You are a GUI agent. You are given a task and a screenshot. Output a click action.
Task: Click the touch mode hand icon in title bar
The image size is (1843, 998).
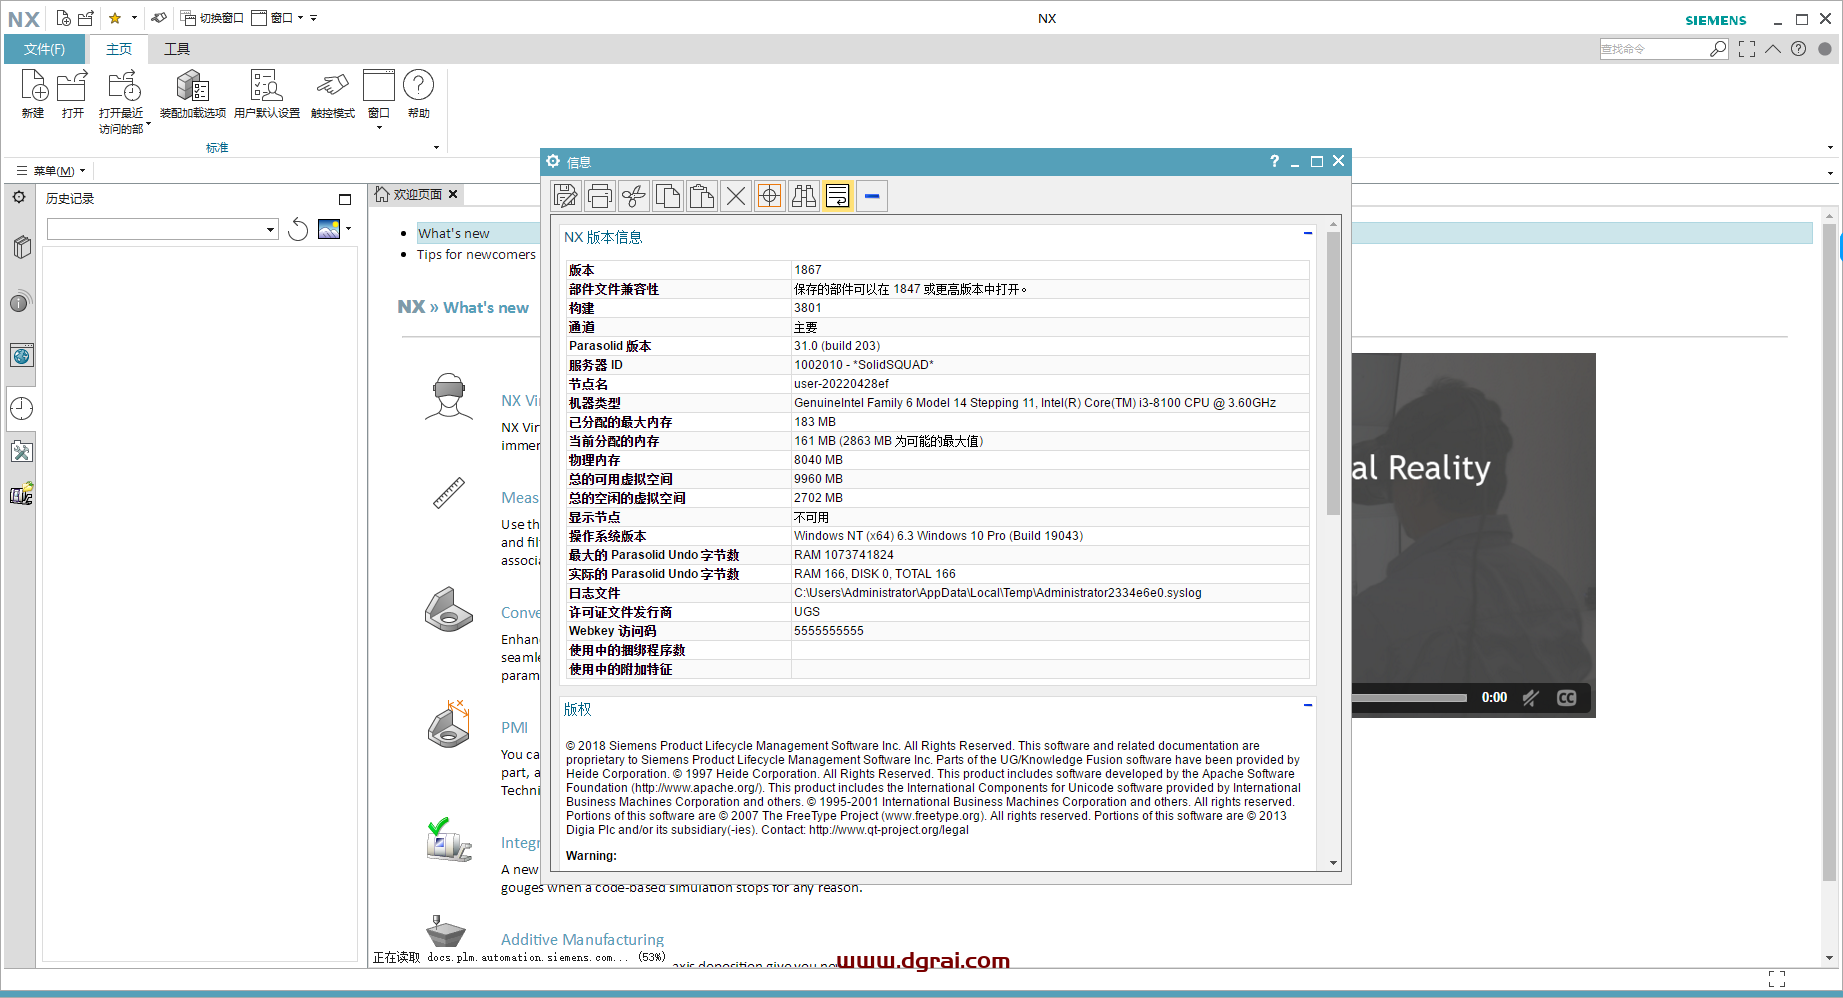coord(159,18)
